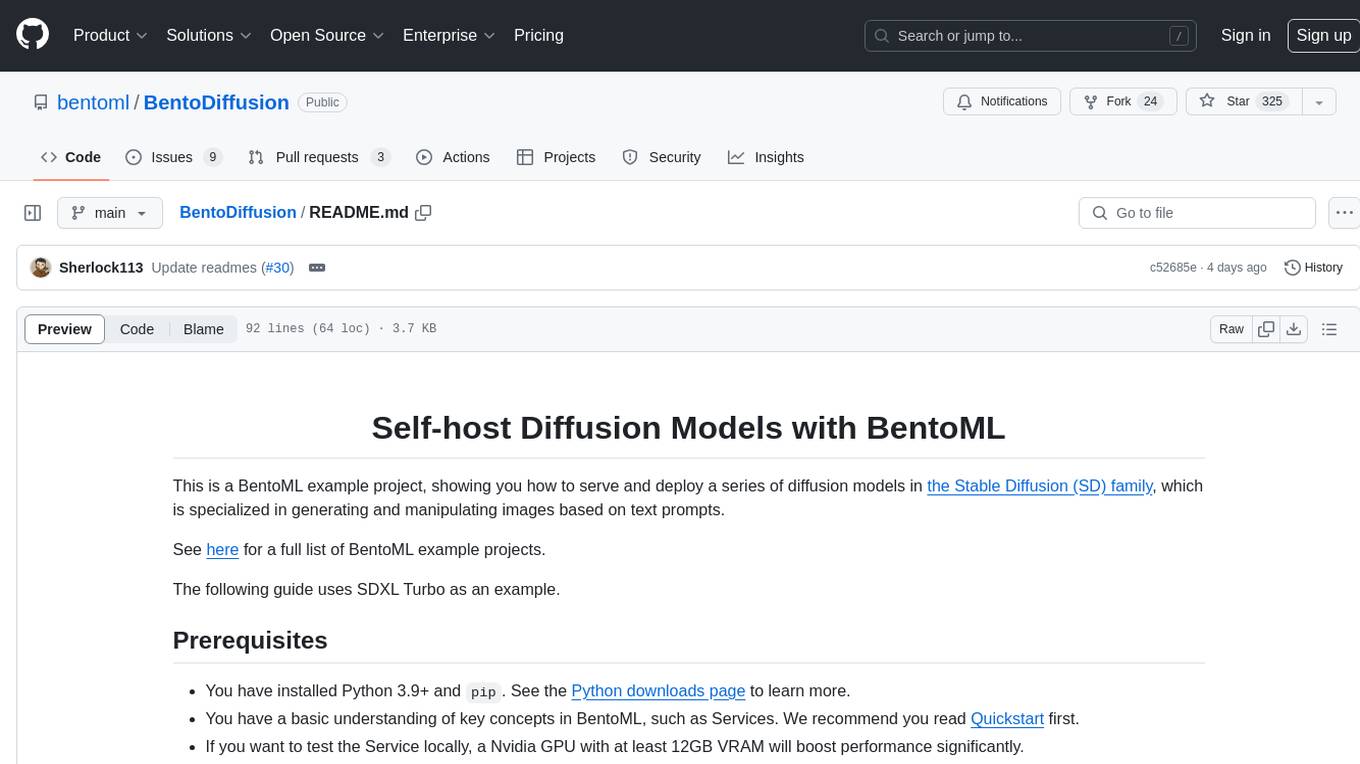The height and width of the screenshot is (764, 1360).
Task: Click the Sign up button
Action: tap(1323, 35)
